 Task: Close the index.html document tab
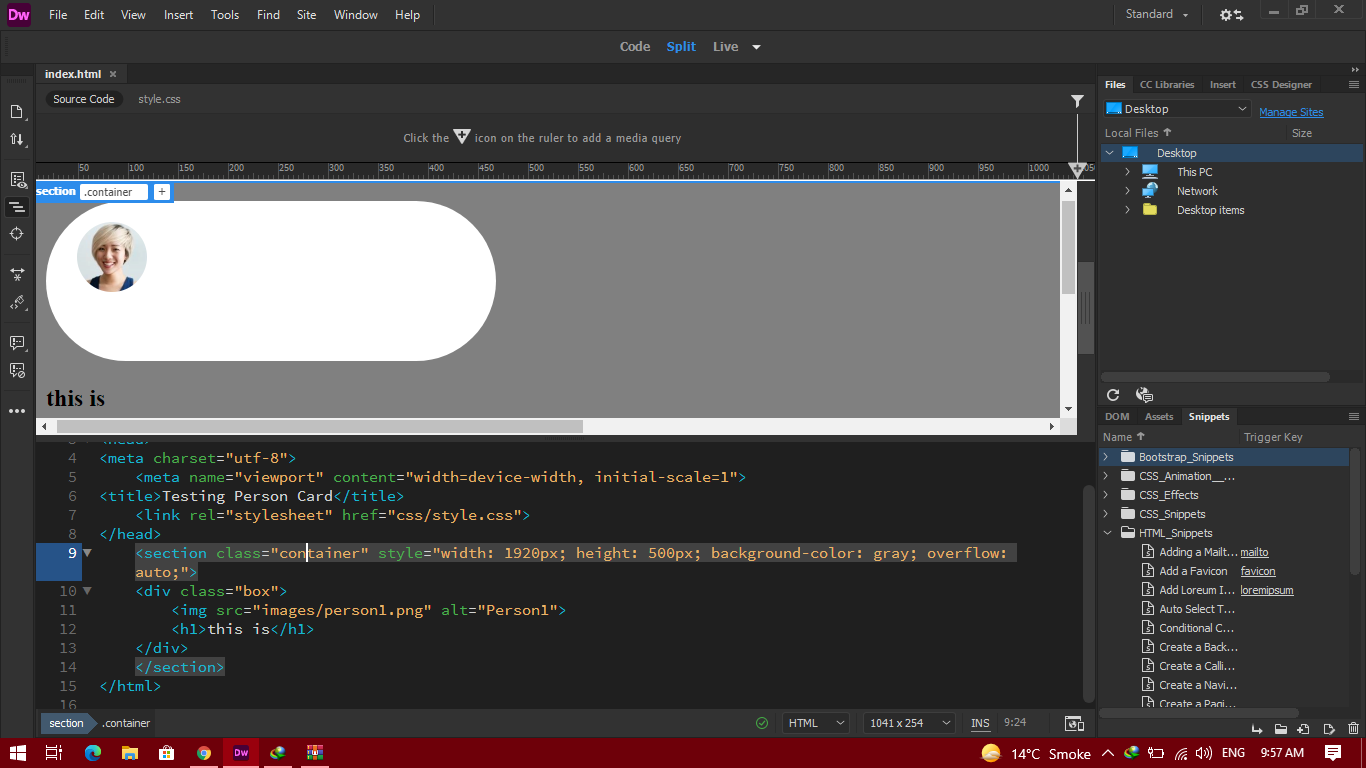coord(113,74)
